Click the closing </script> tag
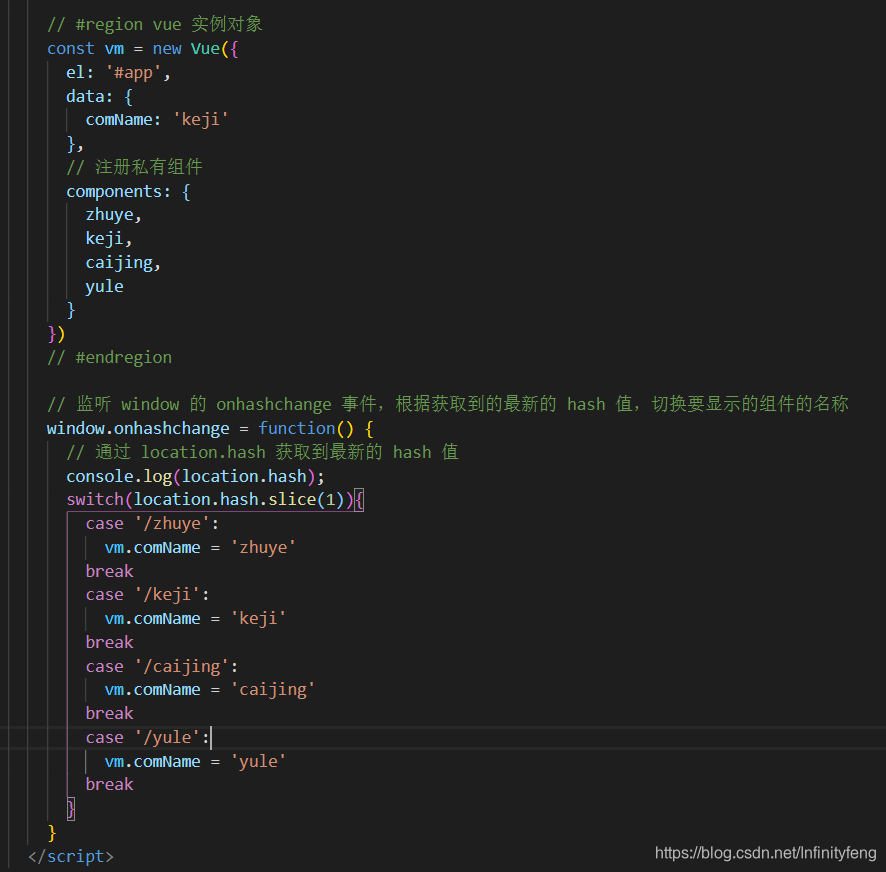886x872 pixels. 71,857
